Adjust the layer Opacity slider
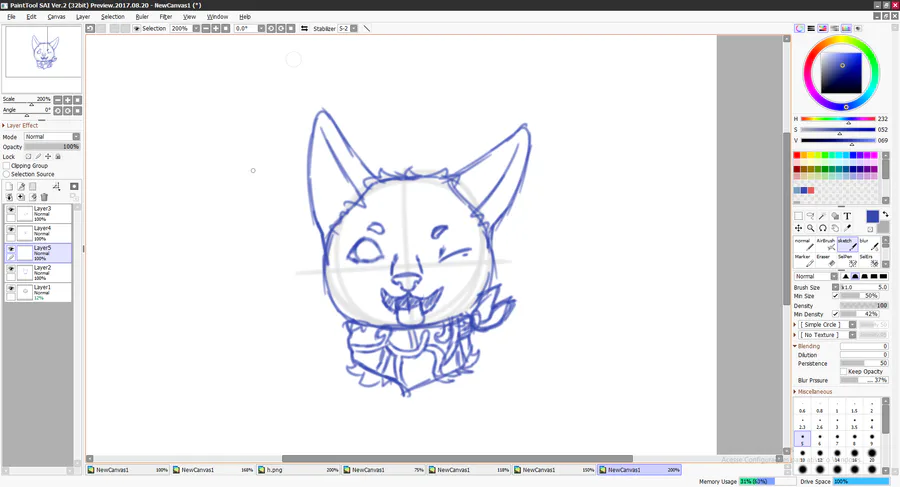 coord(52,146)
